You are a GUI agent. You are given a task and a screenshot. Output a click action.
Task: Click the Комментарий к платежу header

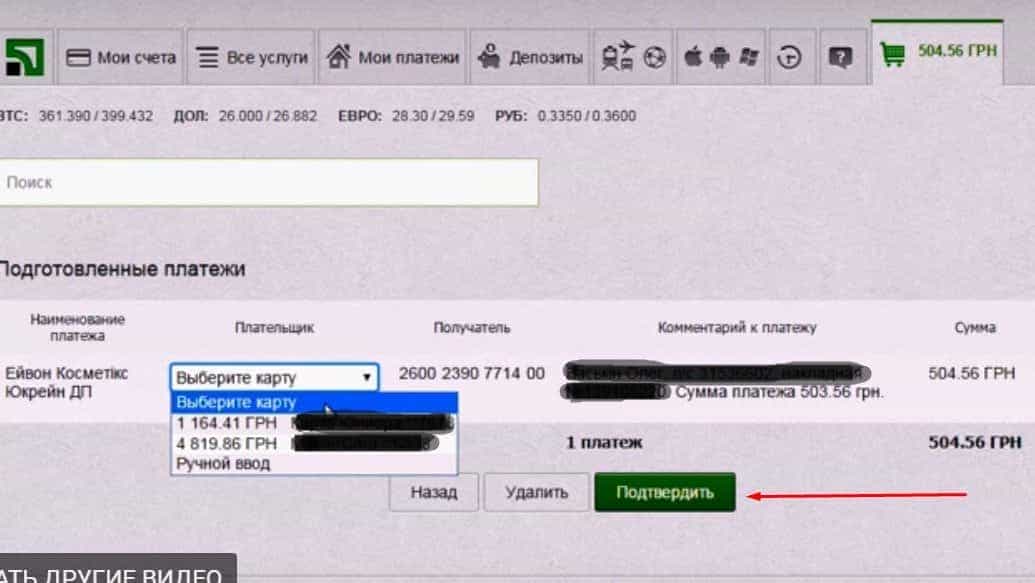pos(737,327)
